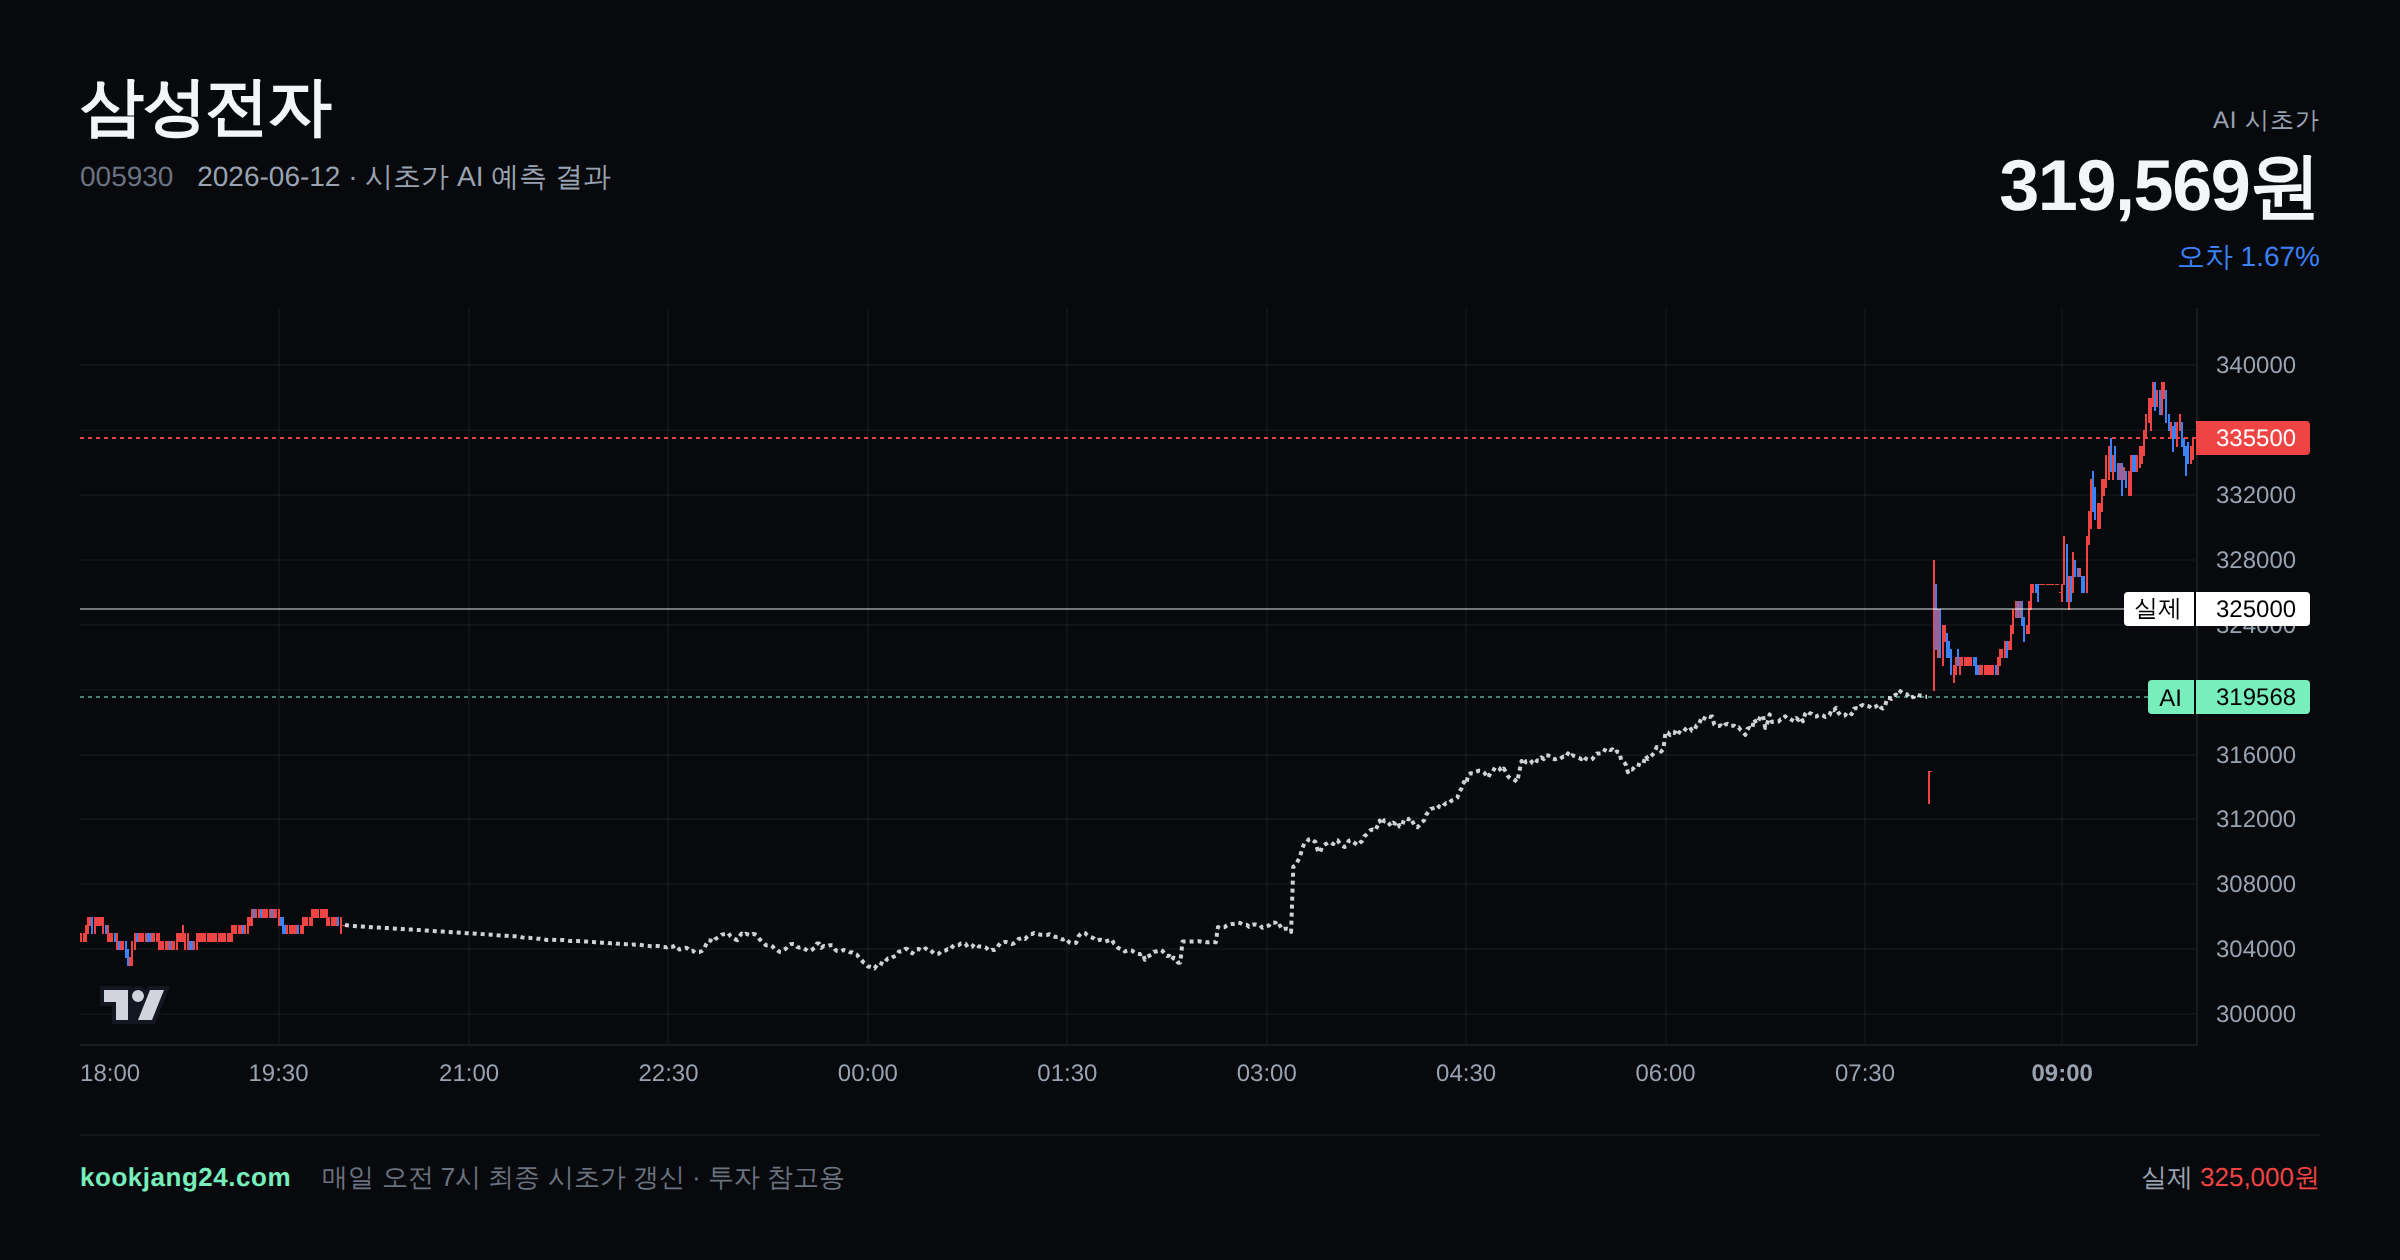Click the 06:00 time axis label

[x=1665, y=1073]
